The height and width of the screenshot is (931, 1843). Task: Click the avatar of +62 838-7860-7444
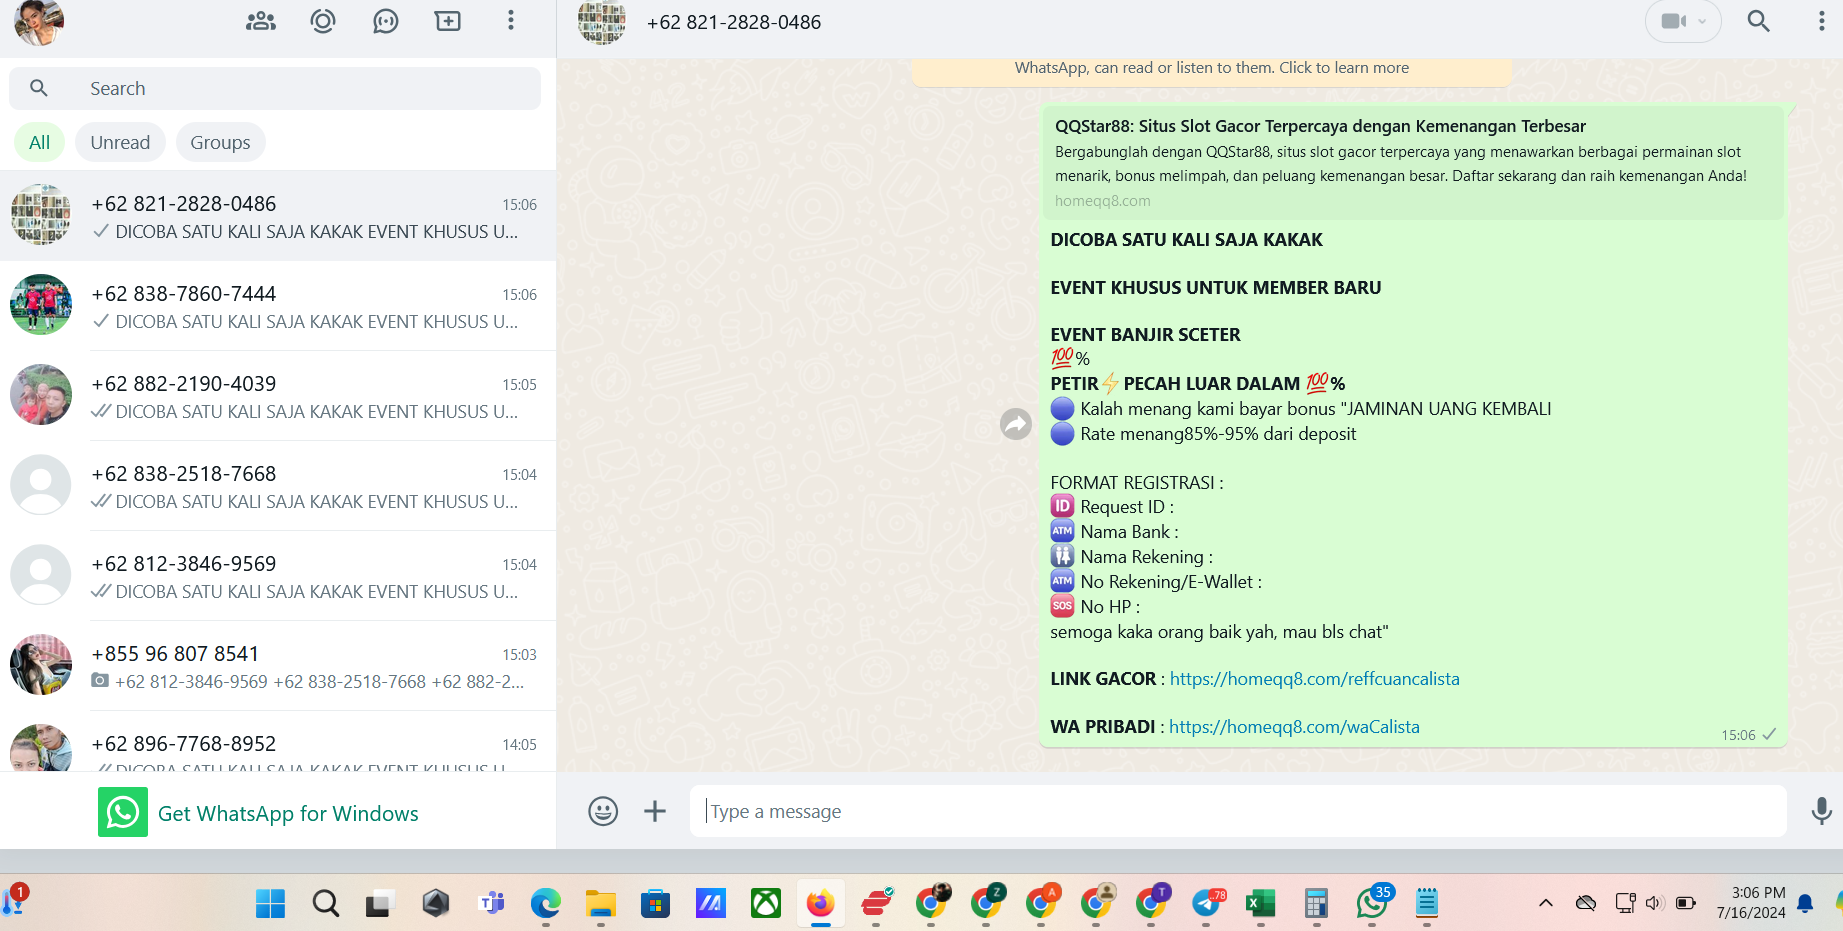point(41,305)
